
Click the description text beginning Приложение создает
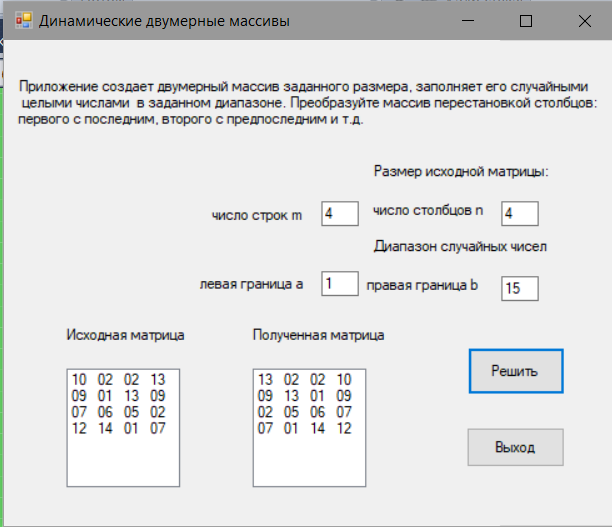tap(308, 103)
